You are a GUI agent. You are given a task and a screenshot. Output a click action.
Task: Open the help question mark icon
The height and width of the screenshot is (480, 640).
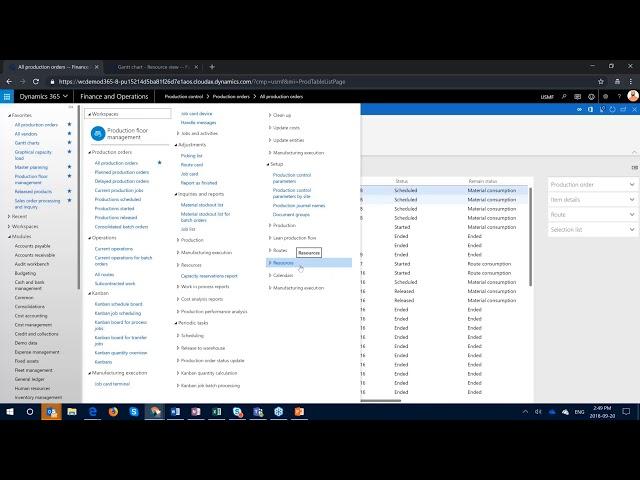tap(619, 97)
